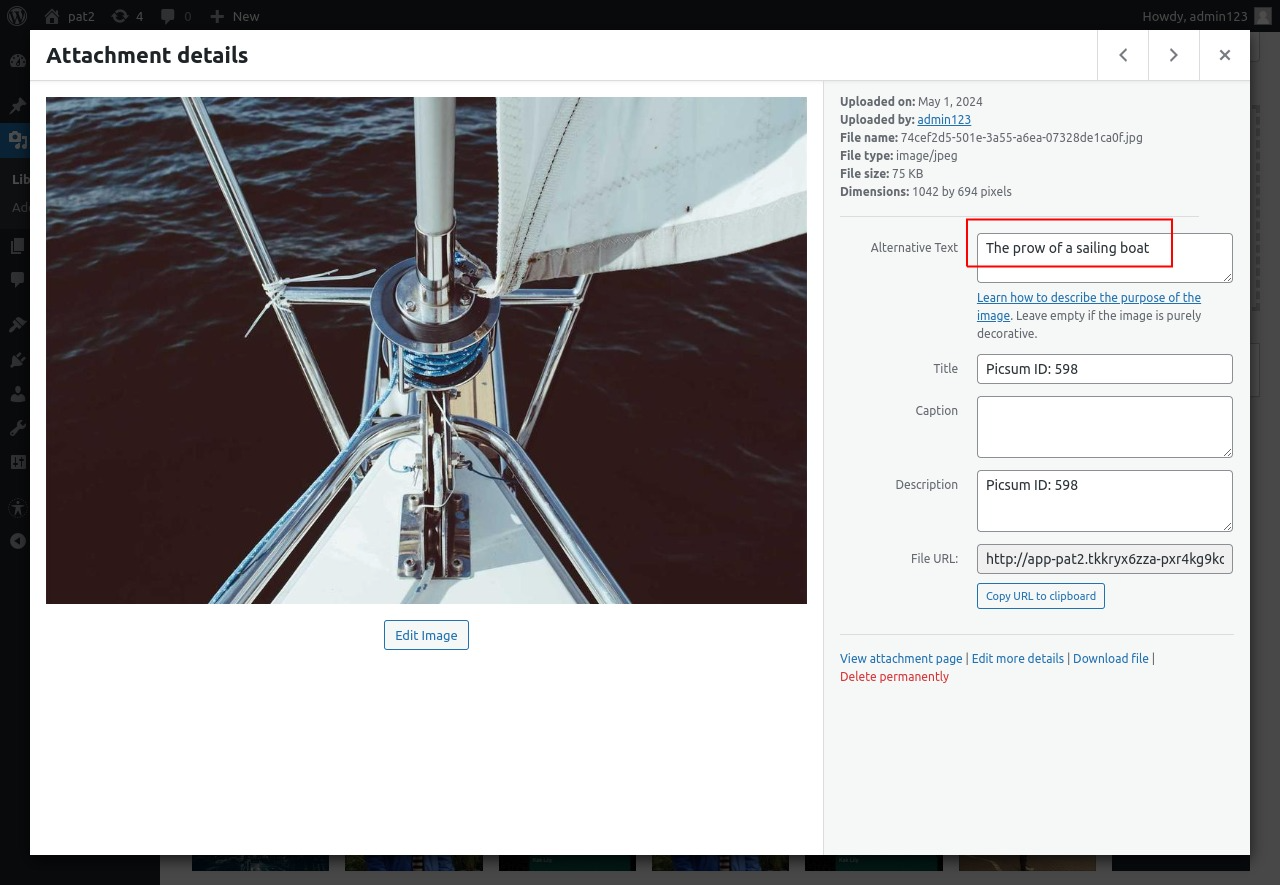Click the sailing boat image preview
Image resolution: width=1280 pixels, height=885 pixels.
pos(426,350)
